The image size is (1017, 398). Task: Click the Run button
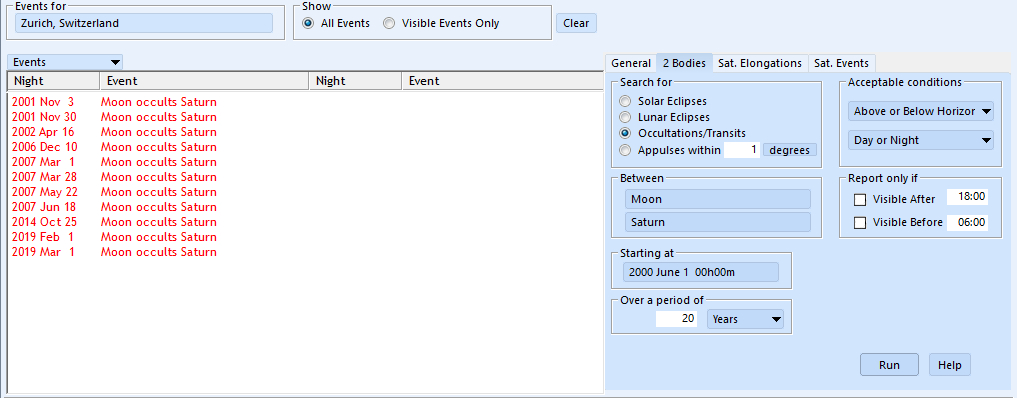tap(889, 365)
